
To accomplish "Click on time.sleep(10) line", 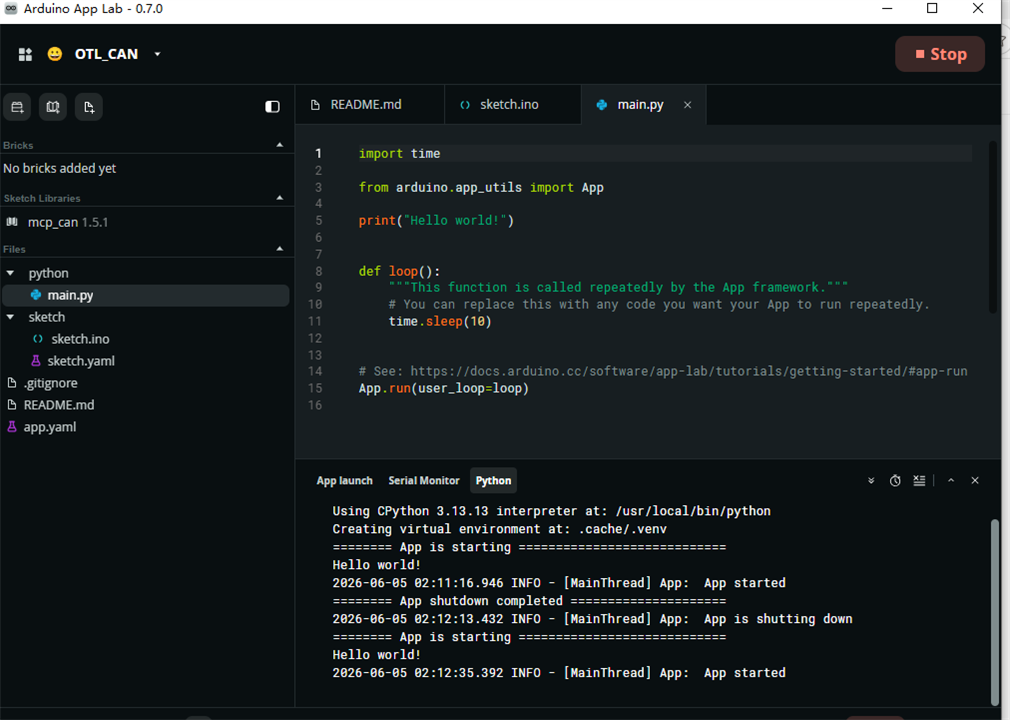I will (440, 321).
